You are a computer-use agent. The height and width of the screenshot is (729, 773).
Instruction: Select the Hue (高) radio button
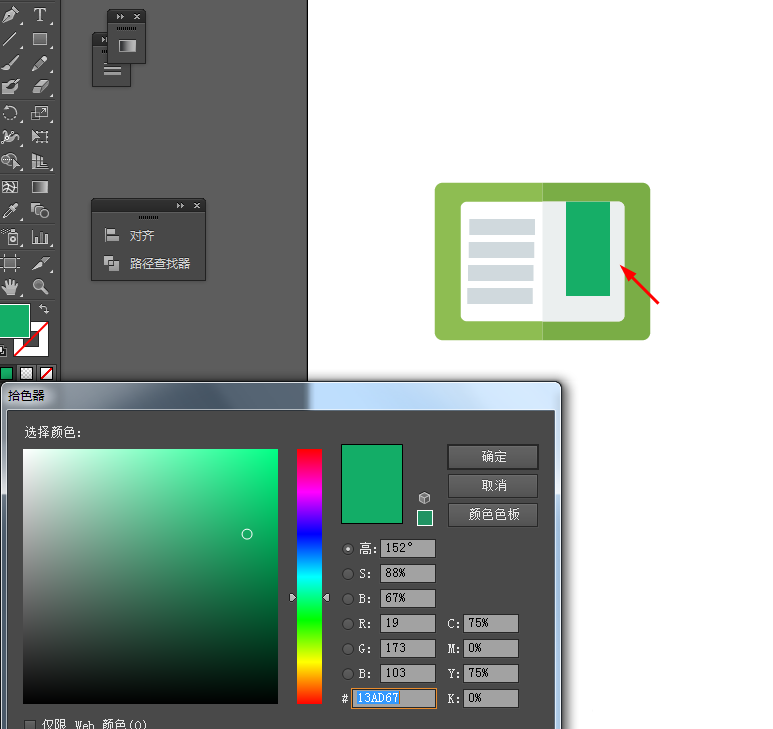point(348,549)
